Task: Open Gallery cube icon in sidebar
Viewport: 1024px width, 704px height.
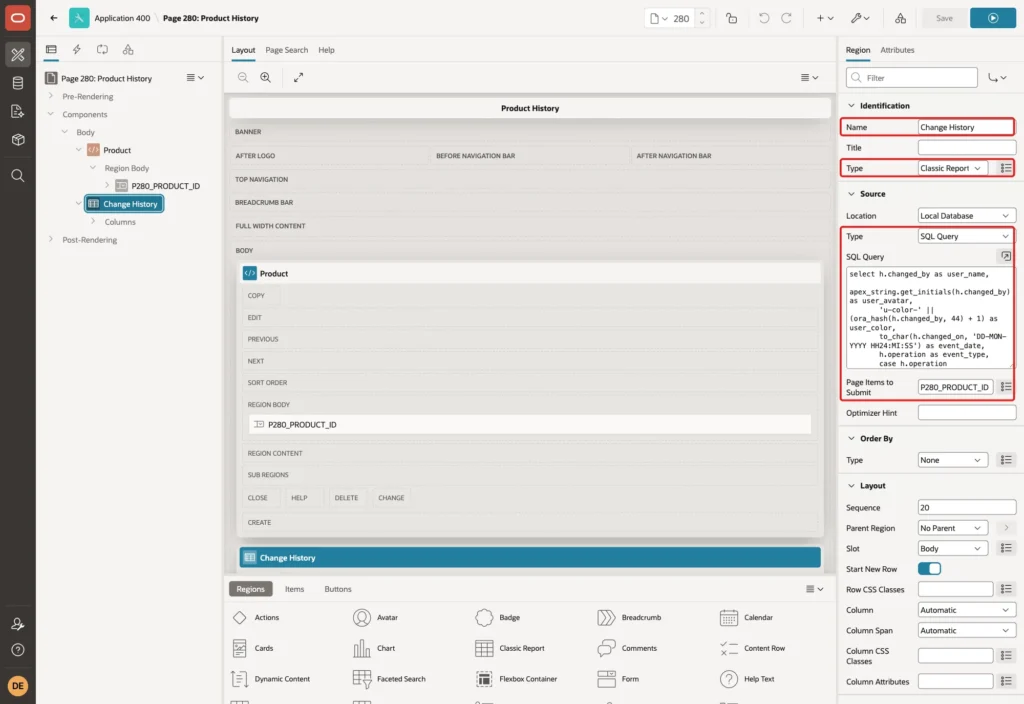Action: pos(18,140)
